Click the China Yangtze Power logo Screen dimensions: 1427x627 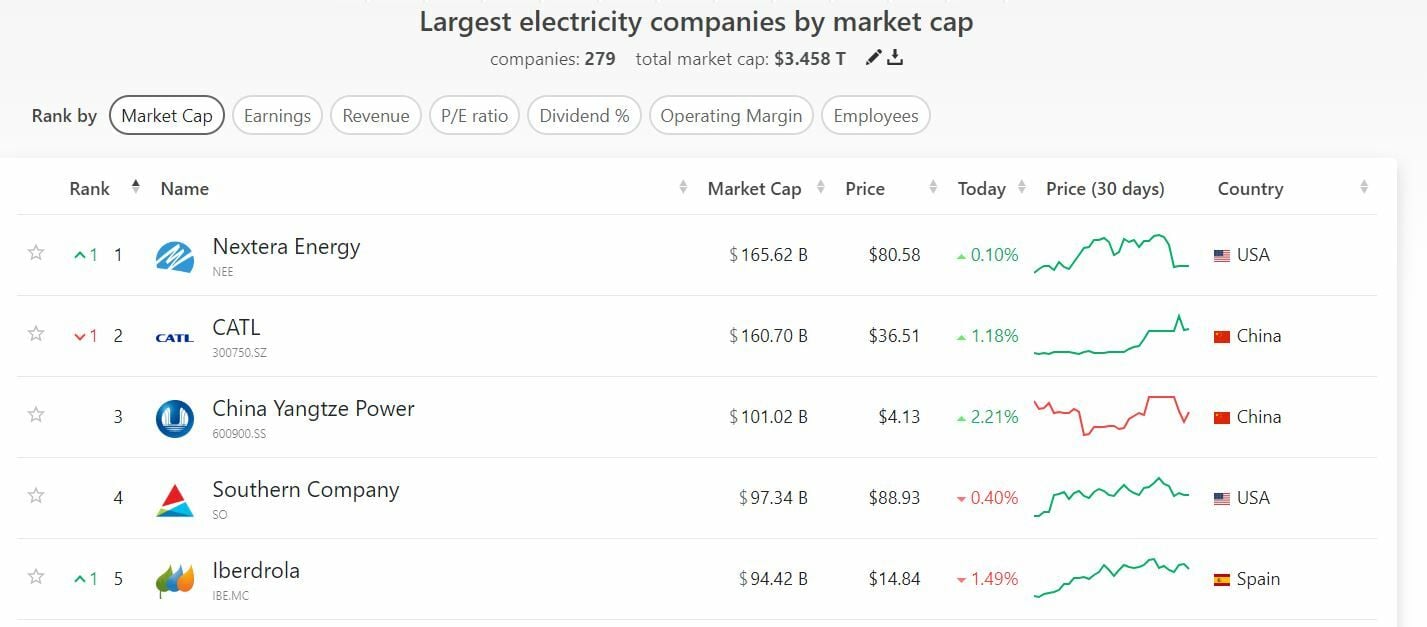(175, 418)
